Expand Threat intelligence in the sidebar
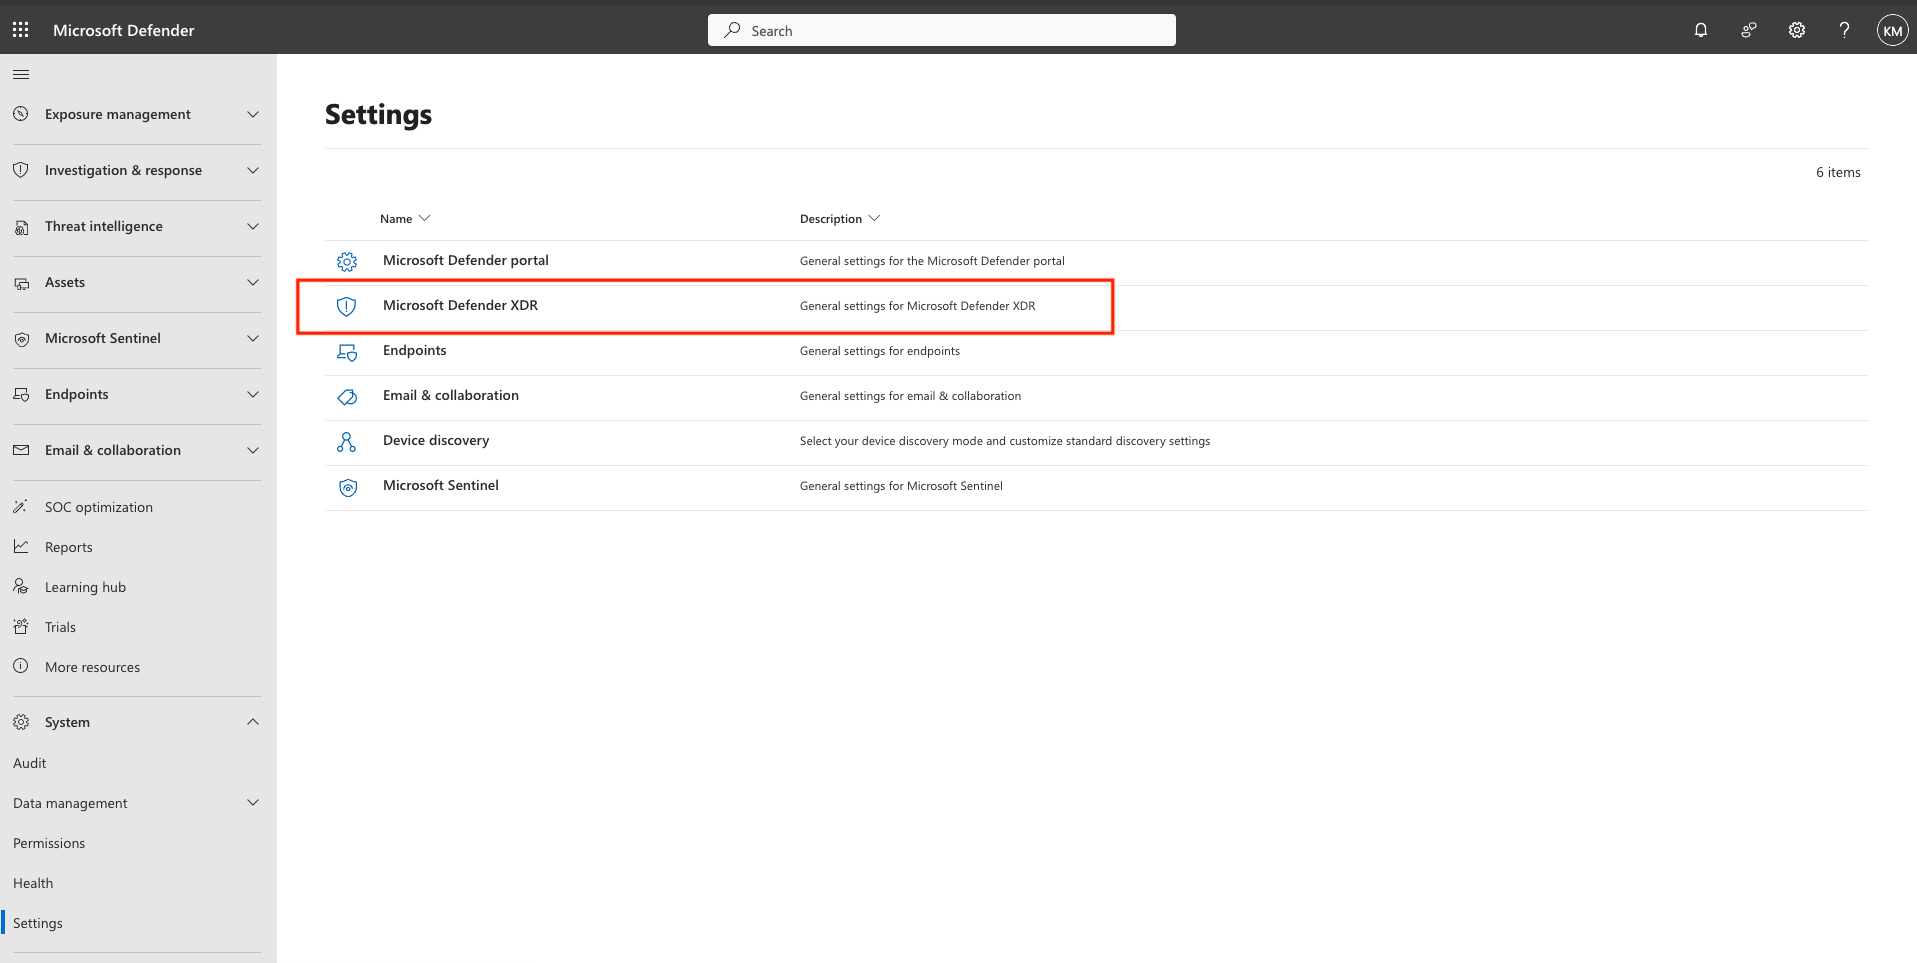This screenshot has width=1917, height=963. (253, 226)
